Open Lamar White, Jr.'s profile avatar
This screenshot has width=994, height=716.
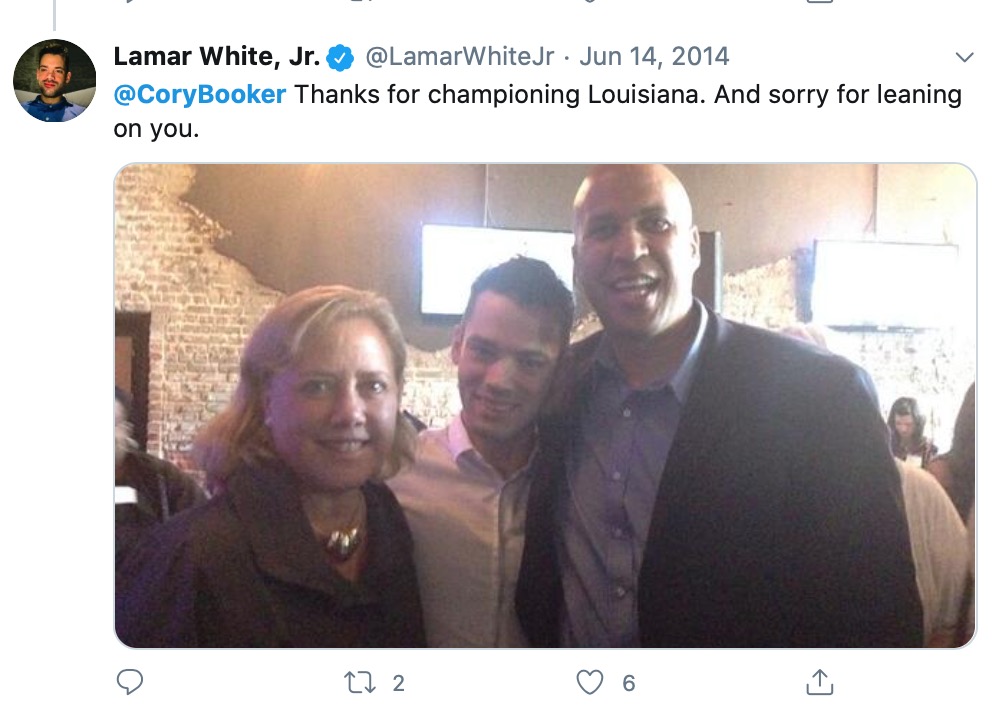tap(55, 81)
